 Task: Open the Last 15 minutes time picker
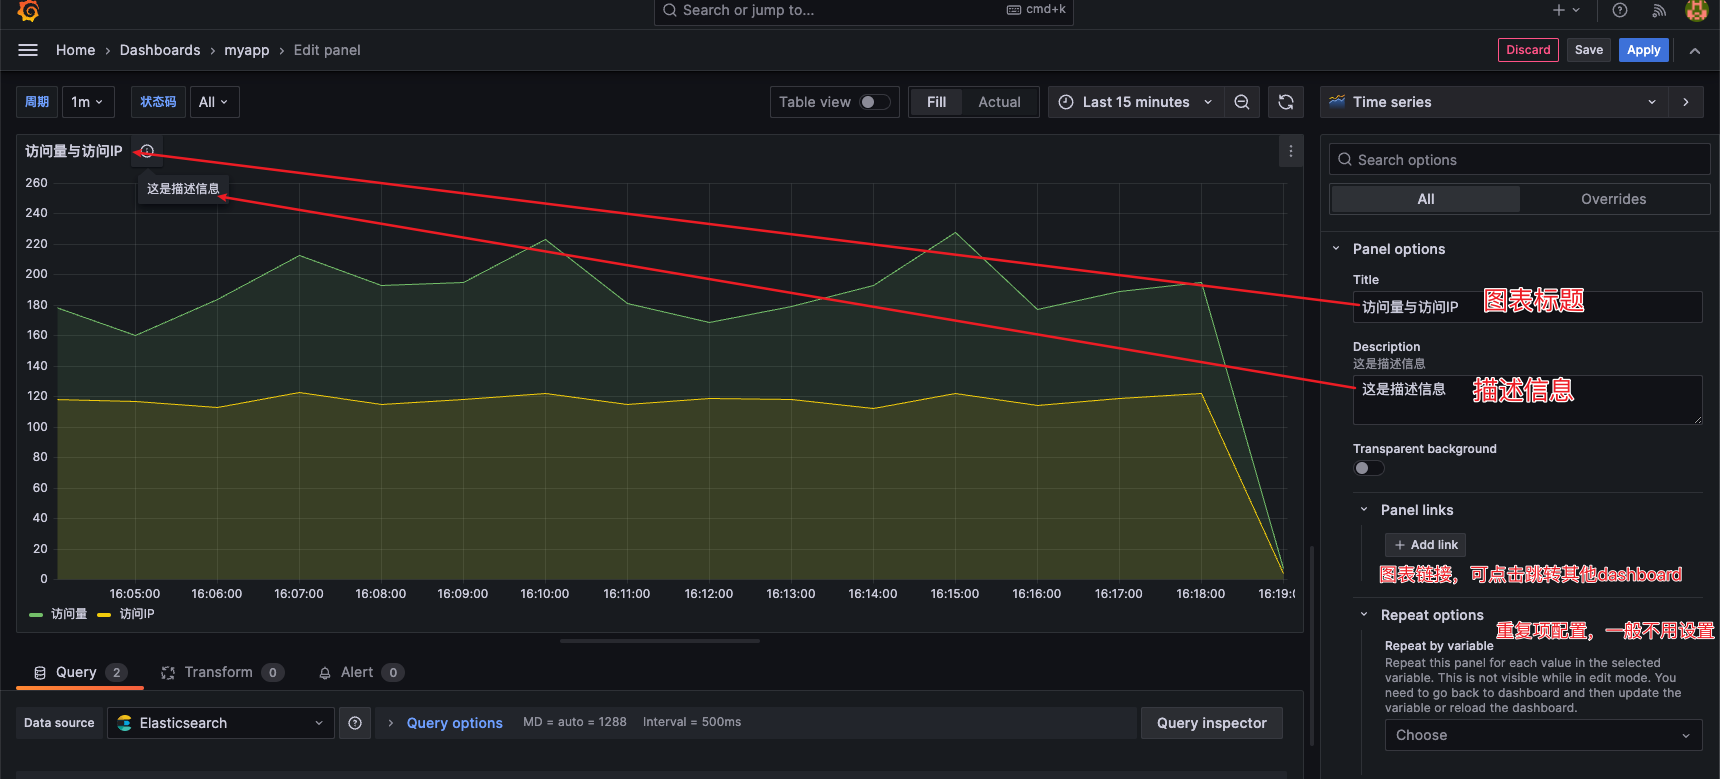click(x=1135, y=102)
